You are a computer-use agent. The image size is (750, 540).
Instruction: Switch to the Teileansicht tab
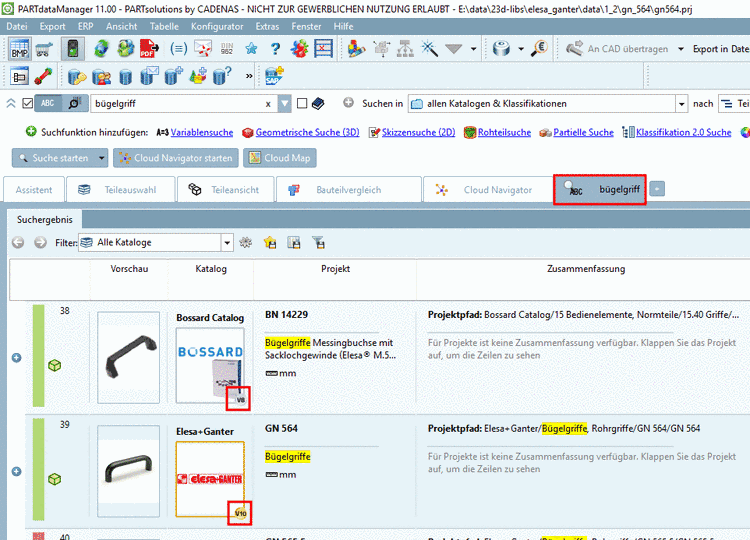pos(225,190)
